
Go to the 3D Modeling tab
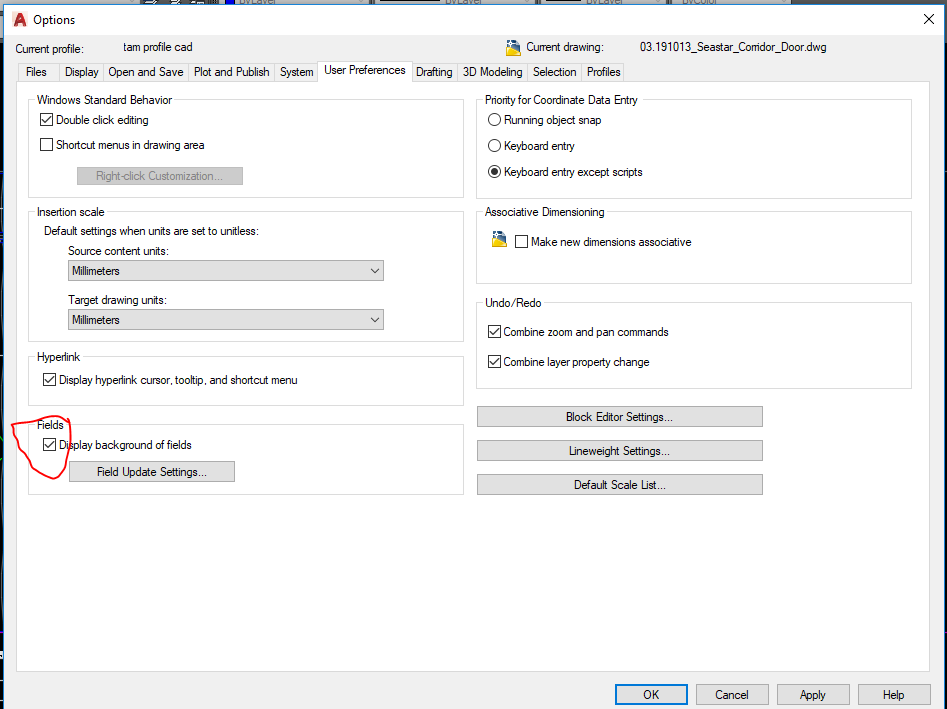point(492,72)
